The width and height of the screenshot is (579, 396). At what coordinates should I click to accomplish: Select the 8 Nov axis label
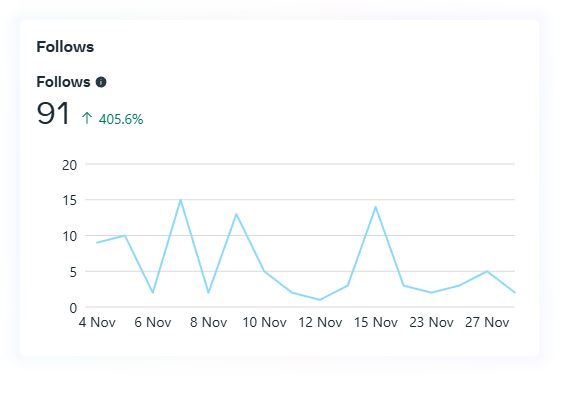pos(209,322)
